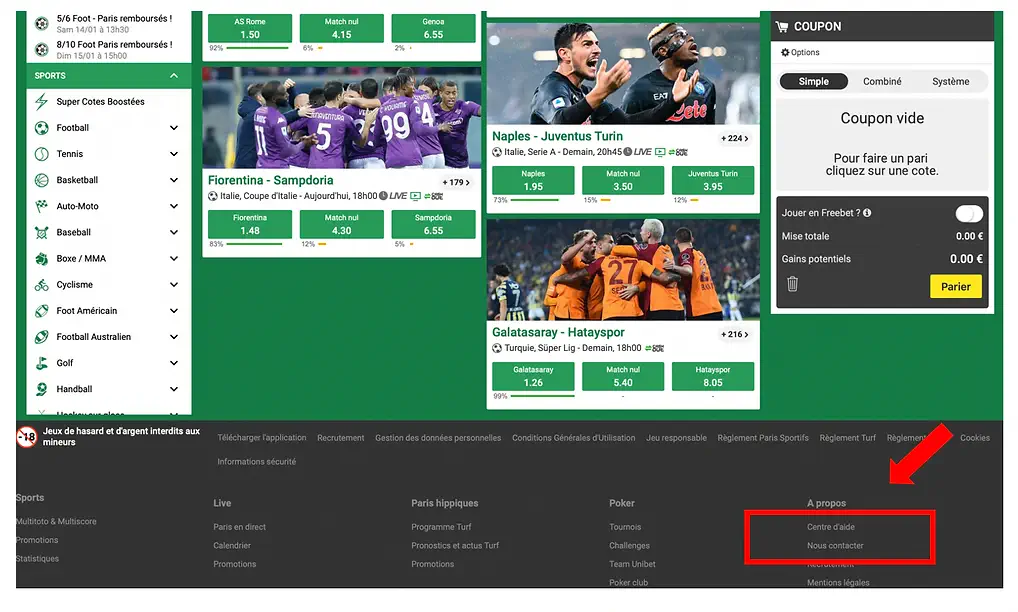The height and width of the screenshot is (612, 1018).
Task: Empty the coupon using the trash icon
Action: (x=791, y=285)
